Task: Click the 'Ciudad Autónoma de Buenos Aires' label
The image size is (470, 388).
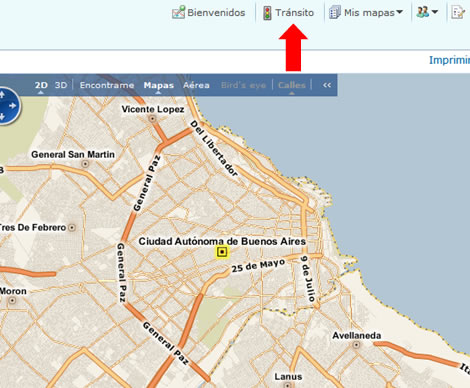Action: point(222,241)
